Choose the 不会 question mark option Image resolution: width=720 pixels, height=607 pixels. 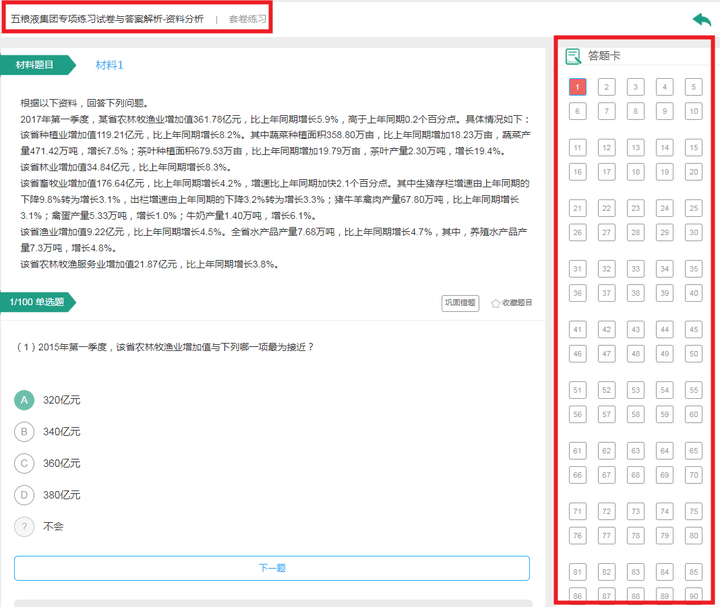pos(24,527)
